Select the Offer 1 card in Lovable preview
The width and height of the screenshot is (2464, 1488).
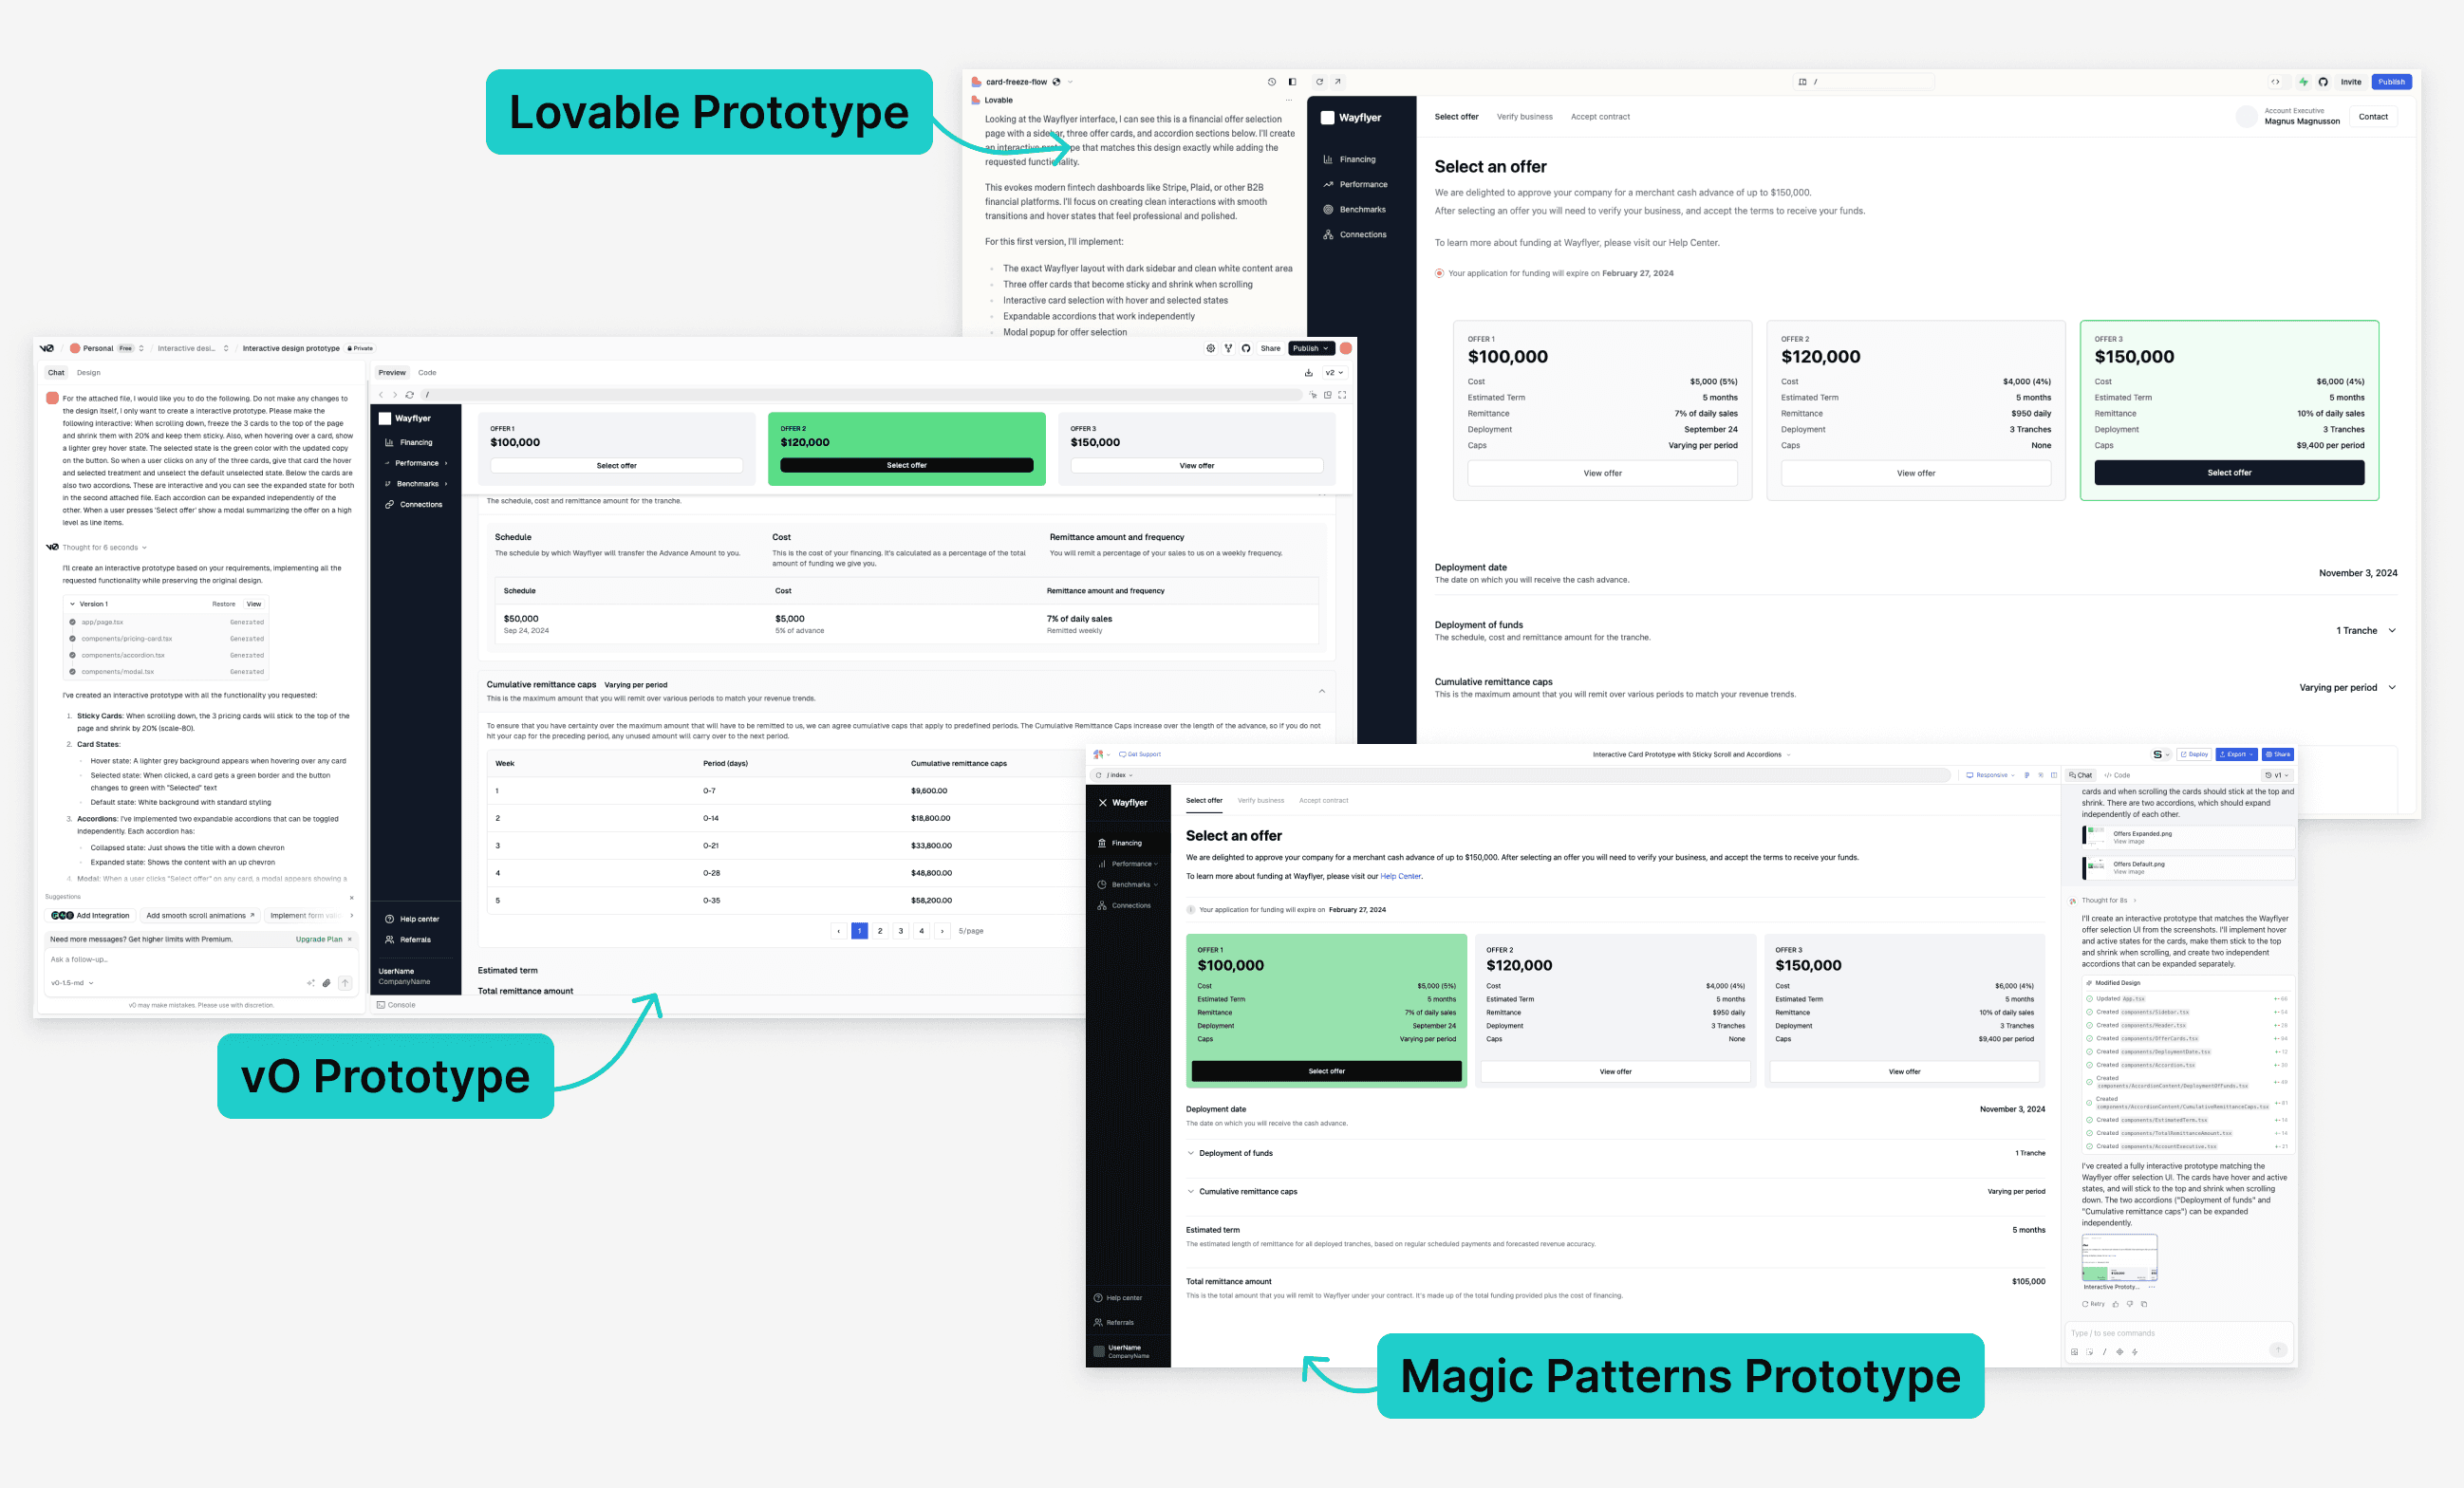click(1602, 410)
